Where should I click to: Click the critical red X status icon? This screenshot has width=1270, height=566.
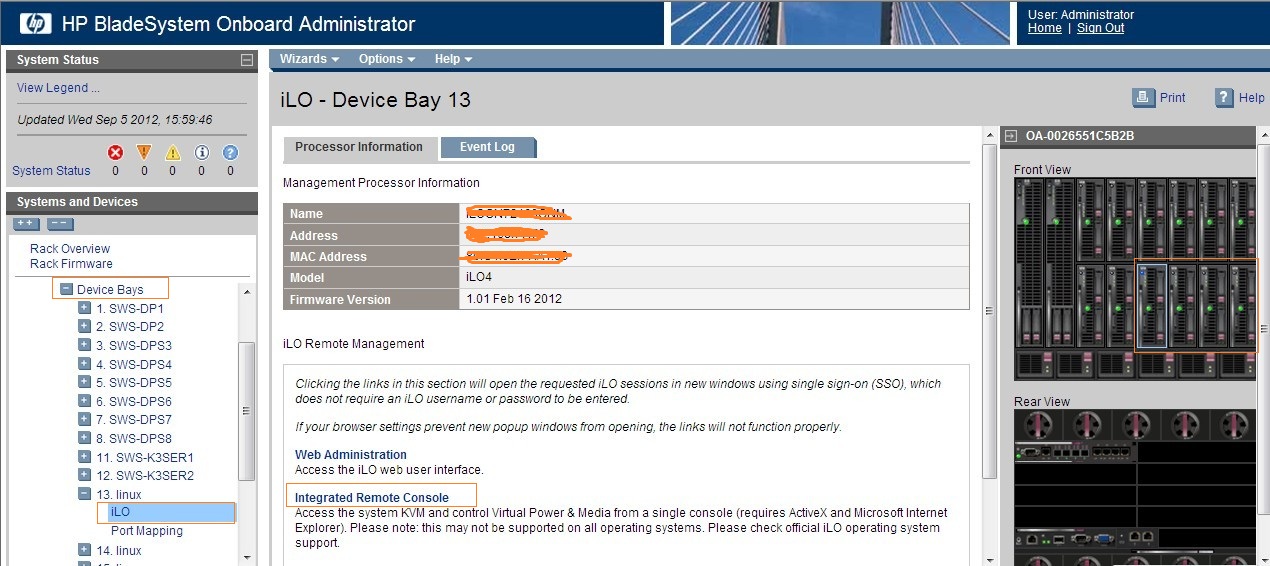[116, 153]
